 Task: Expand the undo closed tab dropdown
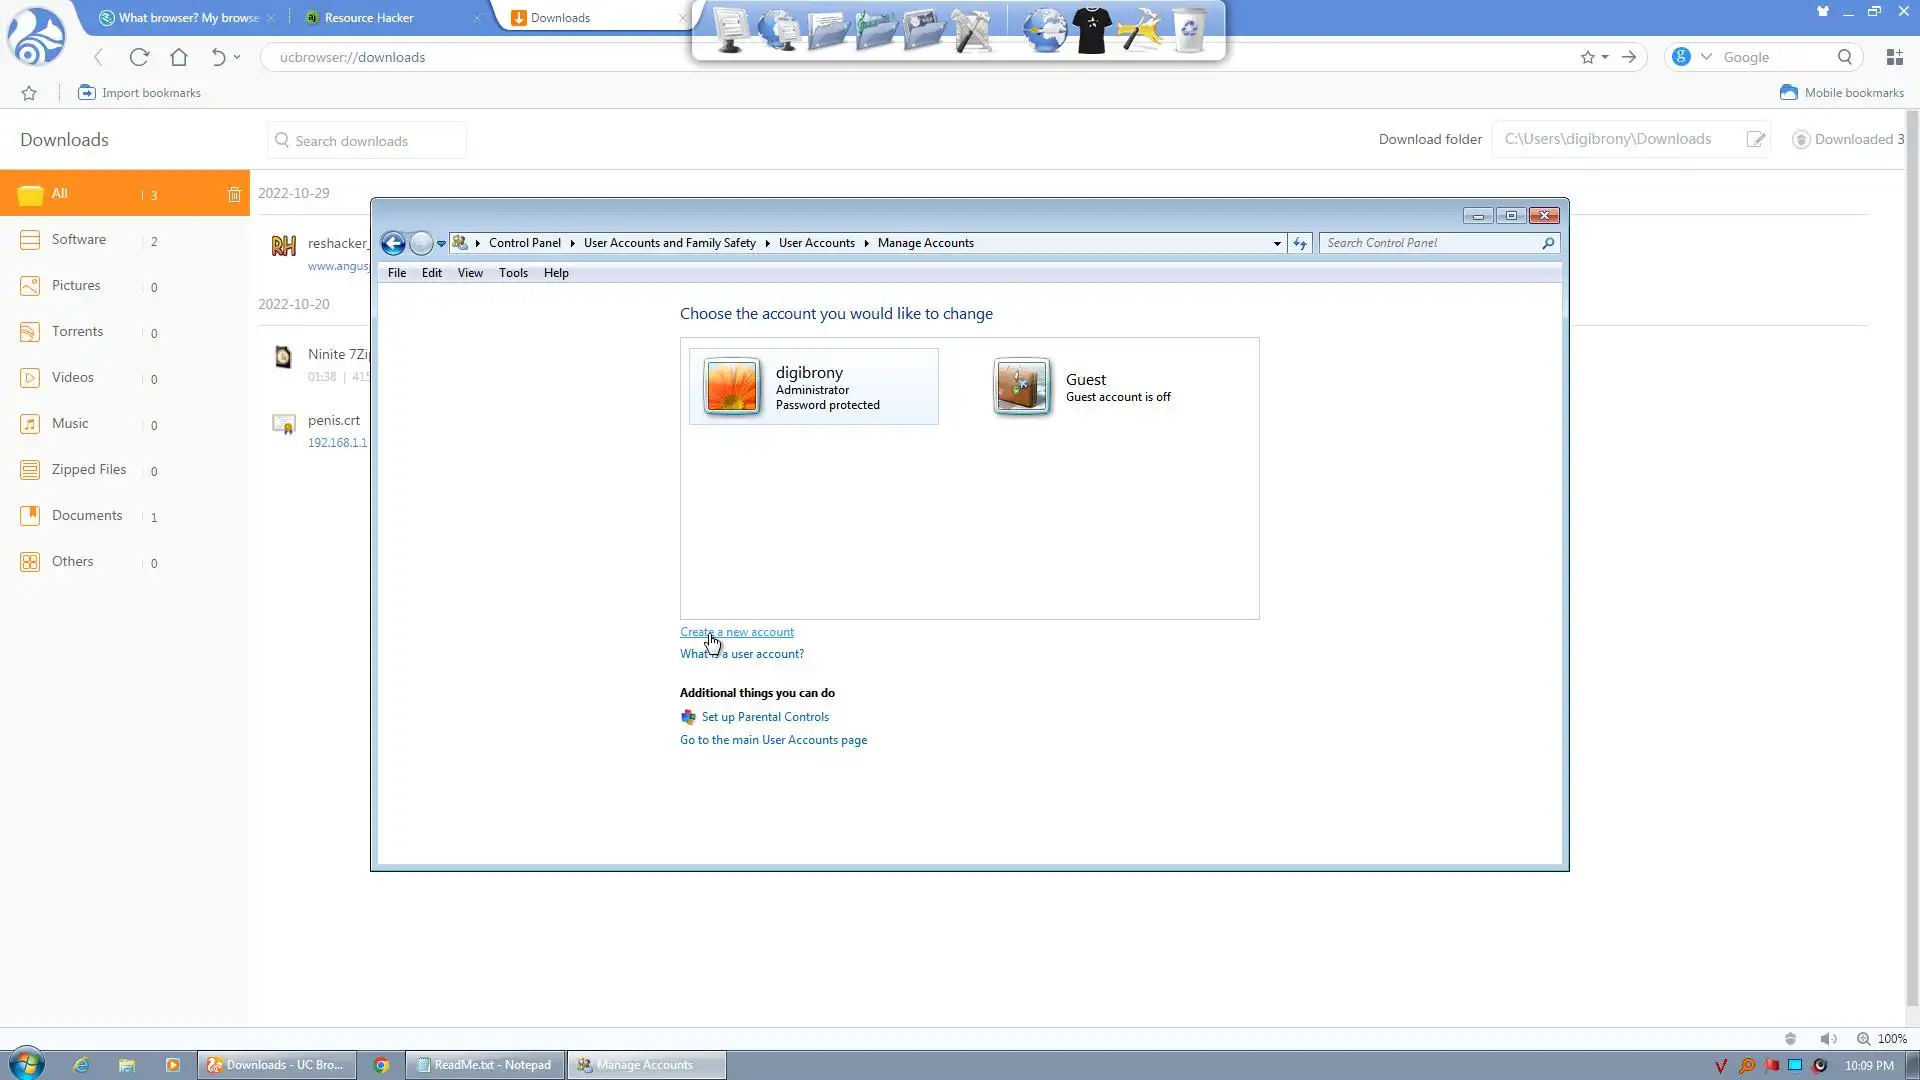[x=237, y=57]
